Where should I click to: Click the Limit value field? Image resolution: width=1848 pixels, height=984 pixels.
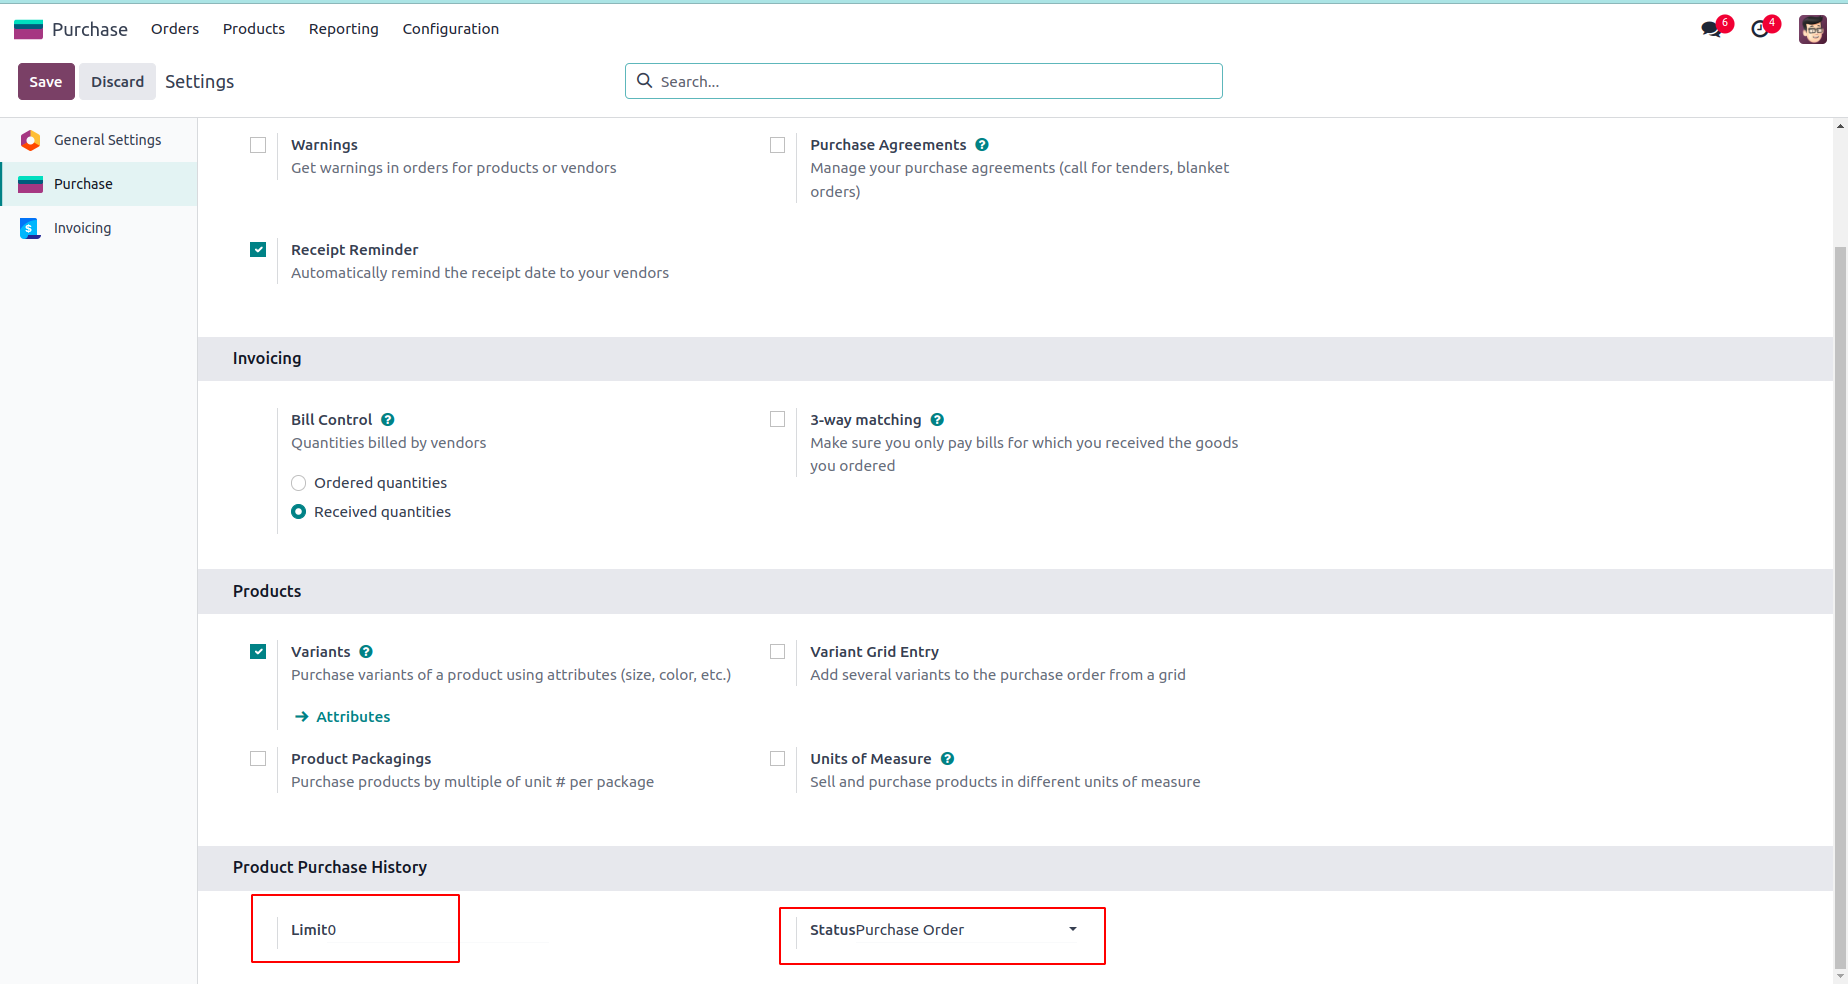(436, 930)
